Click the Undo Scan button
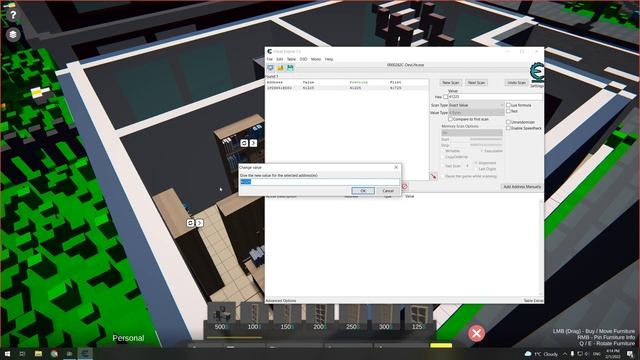The image size is (640, 360). [517, 82]
